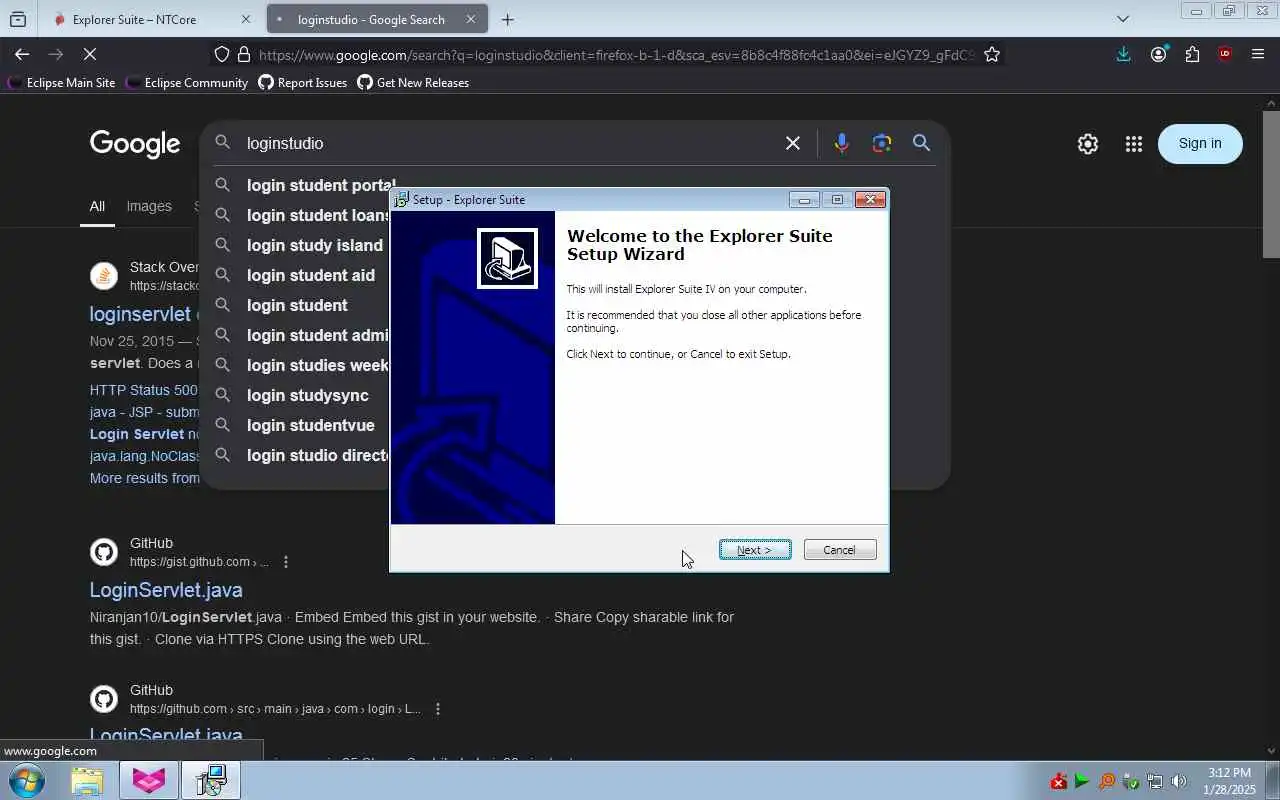Open Google quick settings gear

click(x=1088, y=144)
